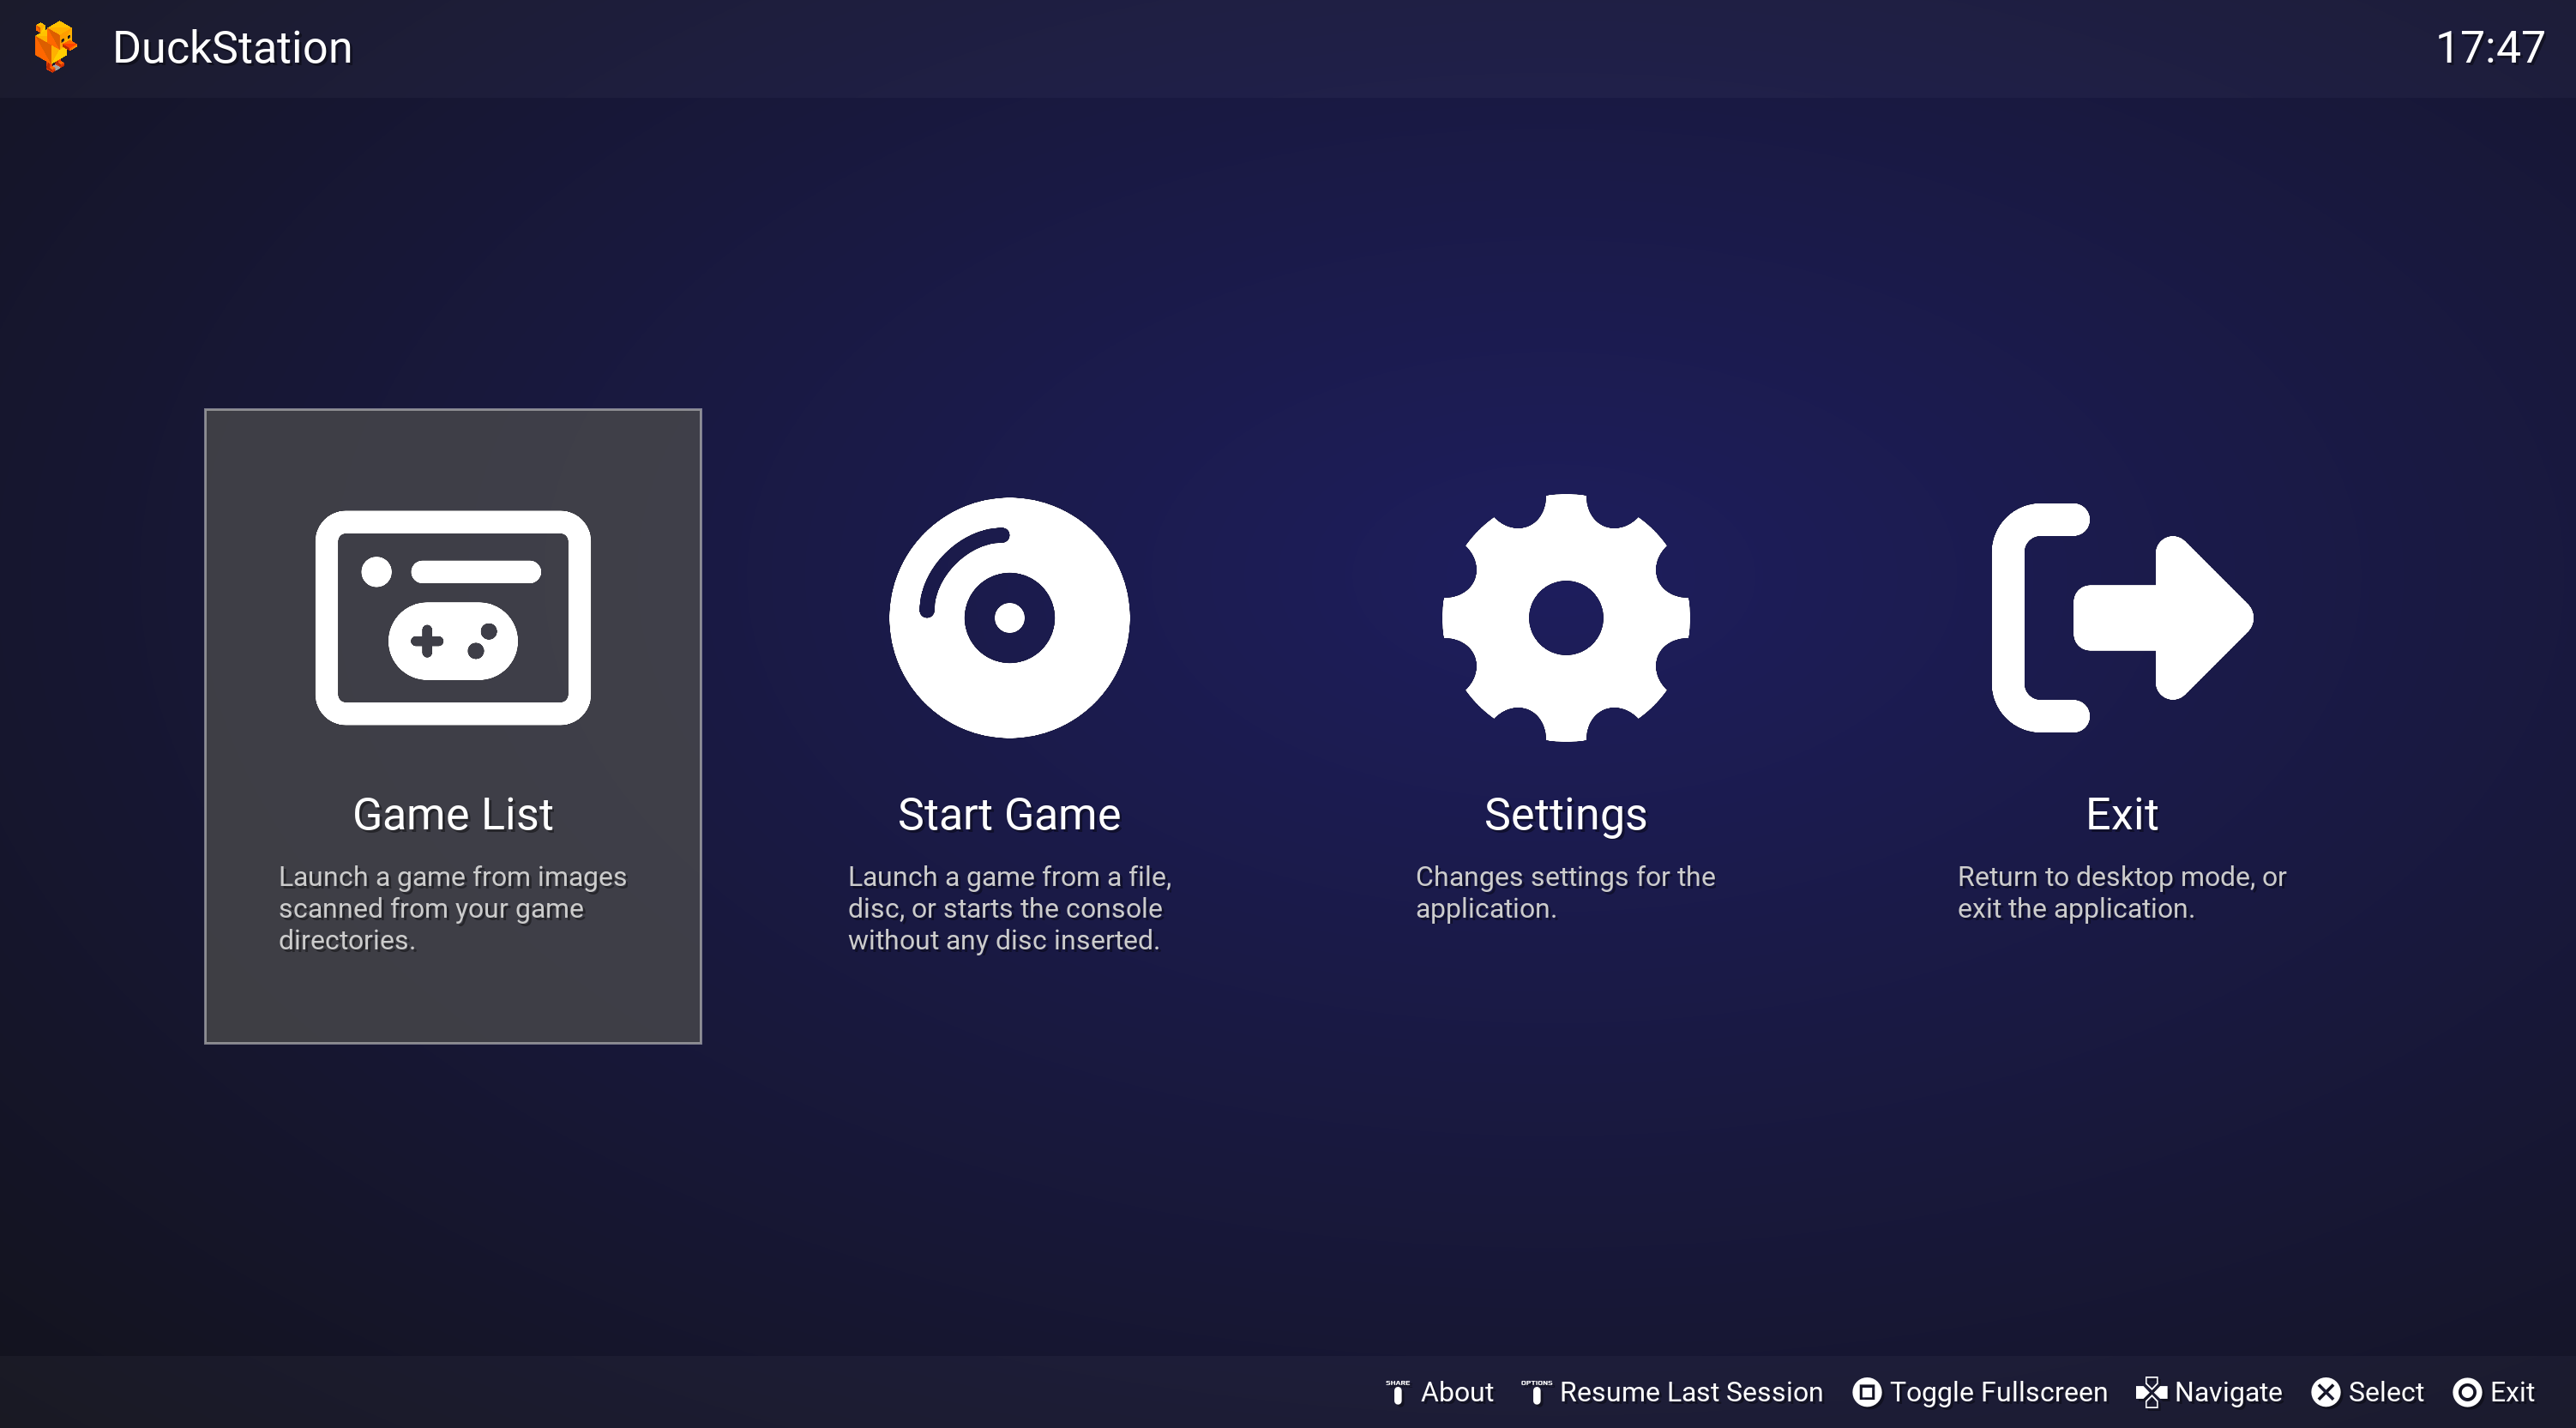The width and height of the screenshot is (2576, 1428).
Task: Open Settings via its title label
Action: coord(1565,814)
